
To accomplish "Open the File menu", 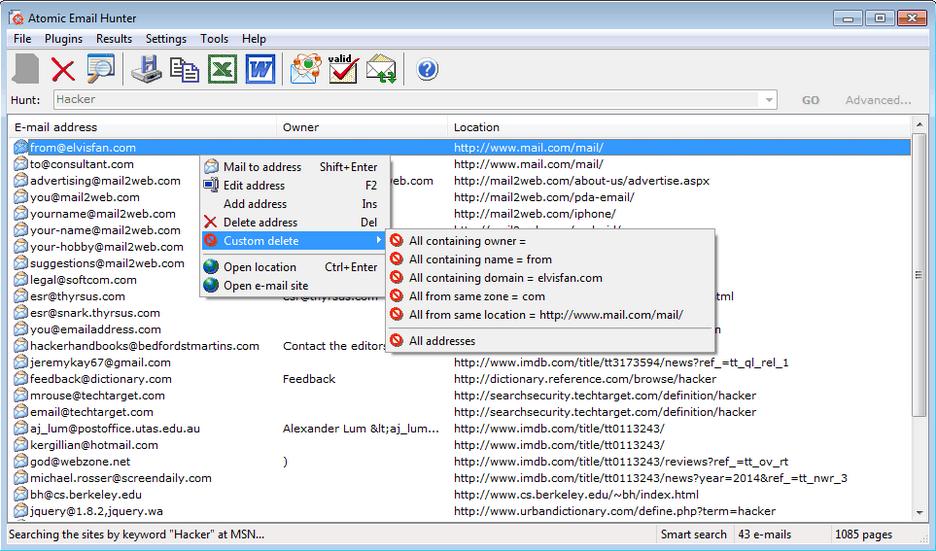I will (22, 39).
